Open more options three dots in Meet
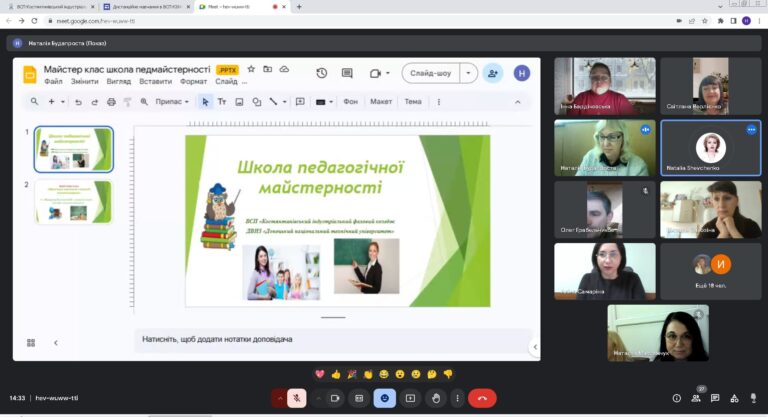 457,398
